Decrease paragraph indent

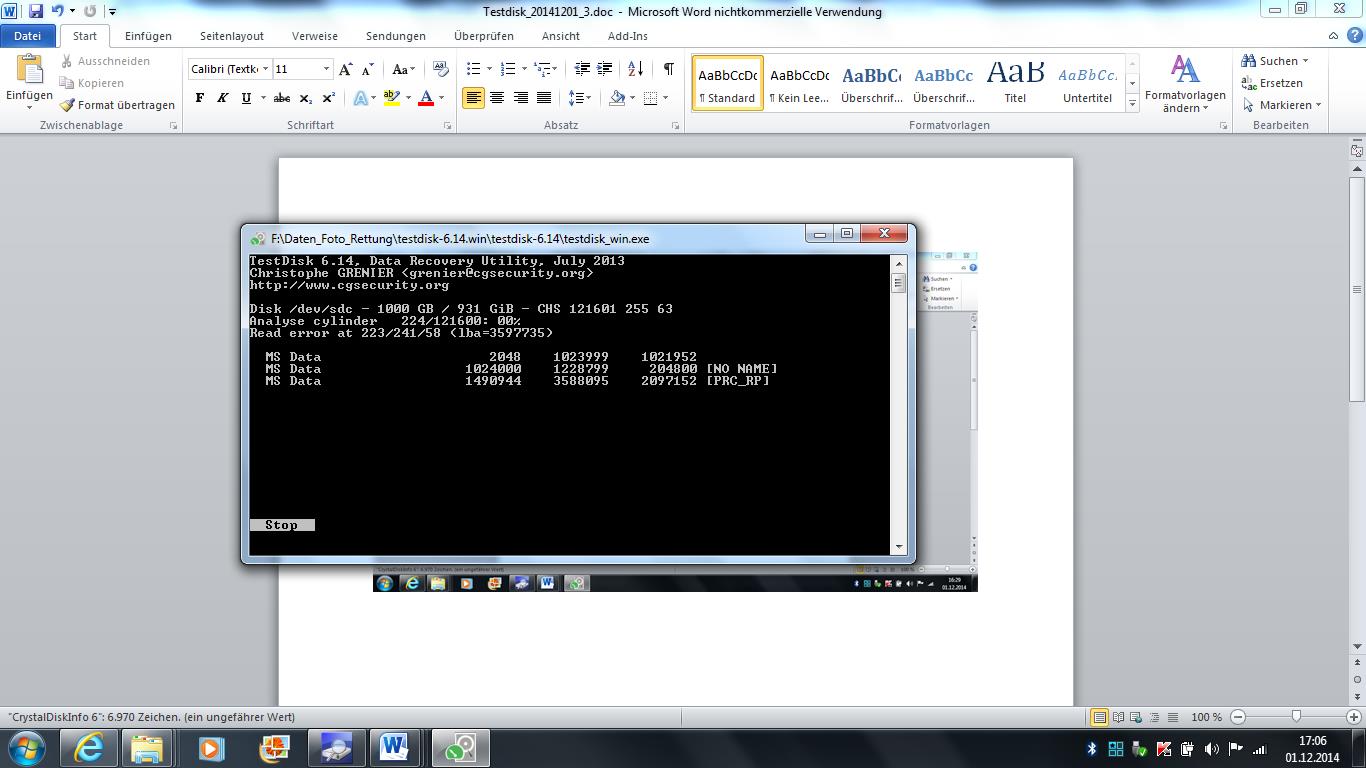pos(583,69)
